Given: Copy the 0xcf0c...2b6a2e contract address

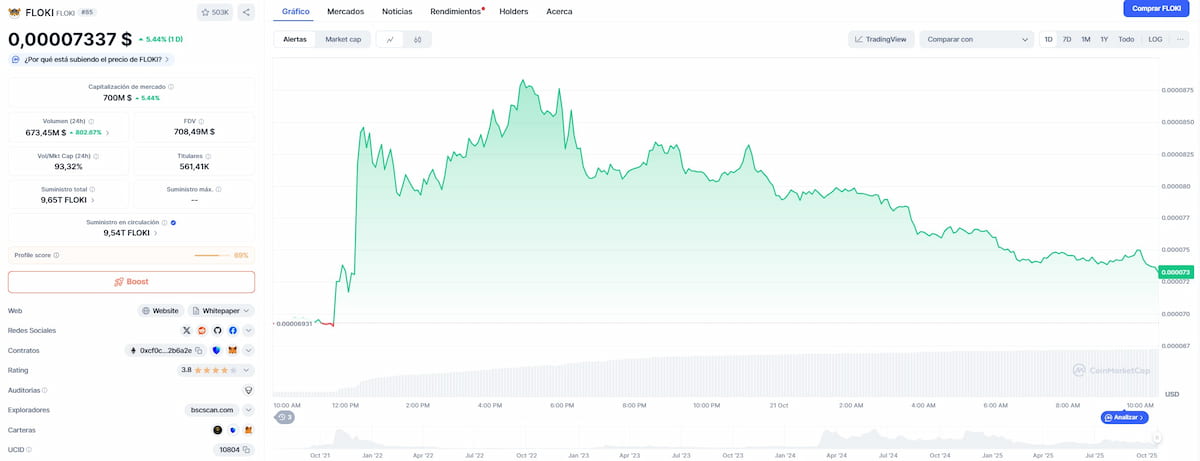Looking at the screenshot, I should (x=199, y=350).
